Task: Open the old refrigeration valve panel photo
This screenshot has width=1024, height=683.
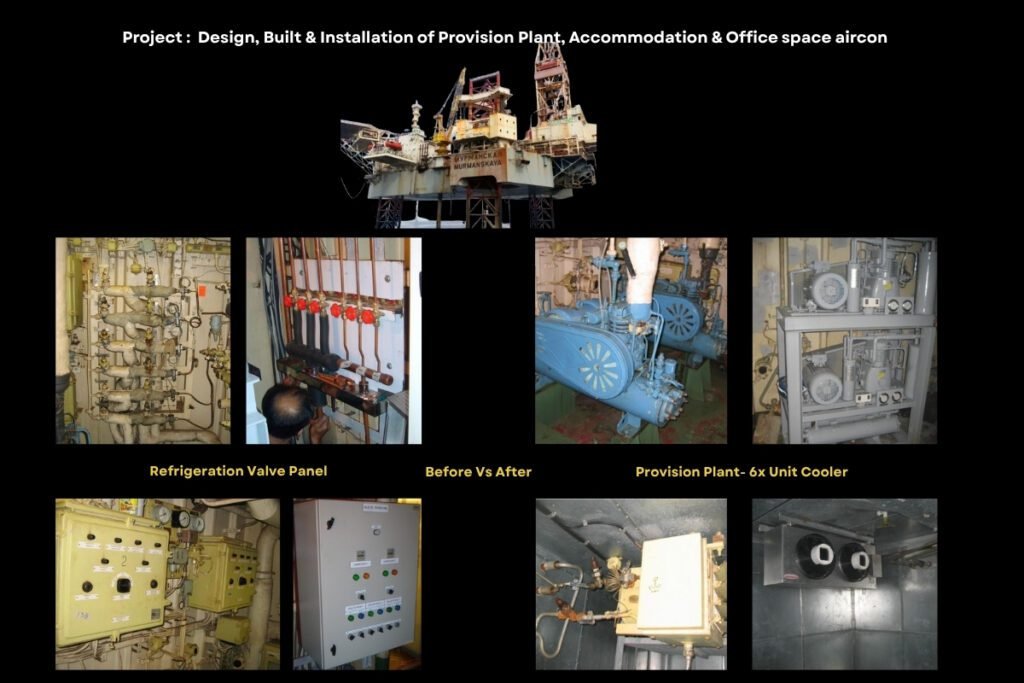Action: point(142,340)
